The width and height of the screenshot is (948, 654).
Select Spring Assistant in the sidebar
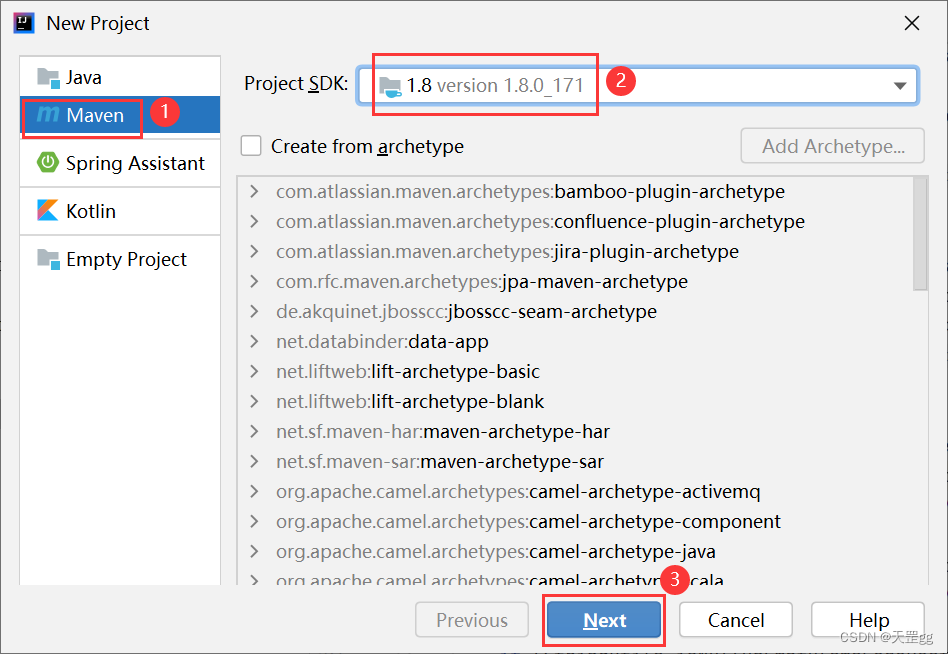(120, 163)
